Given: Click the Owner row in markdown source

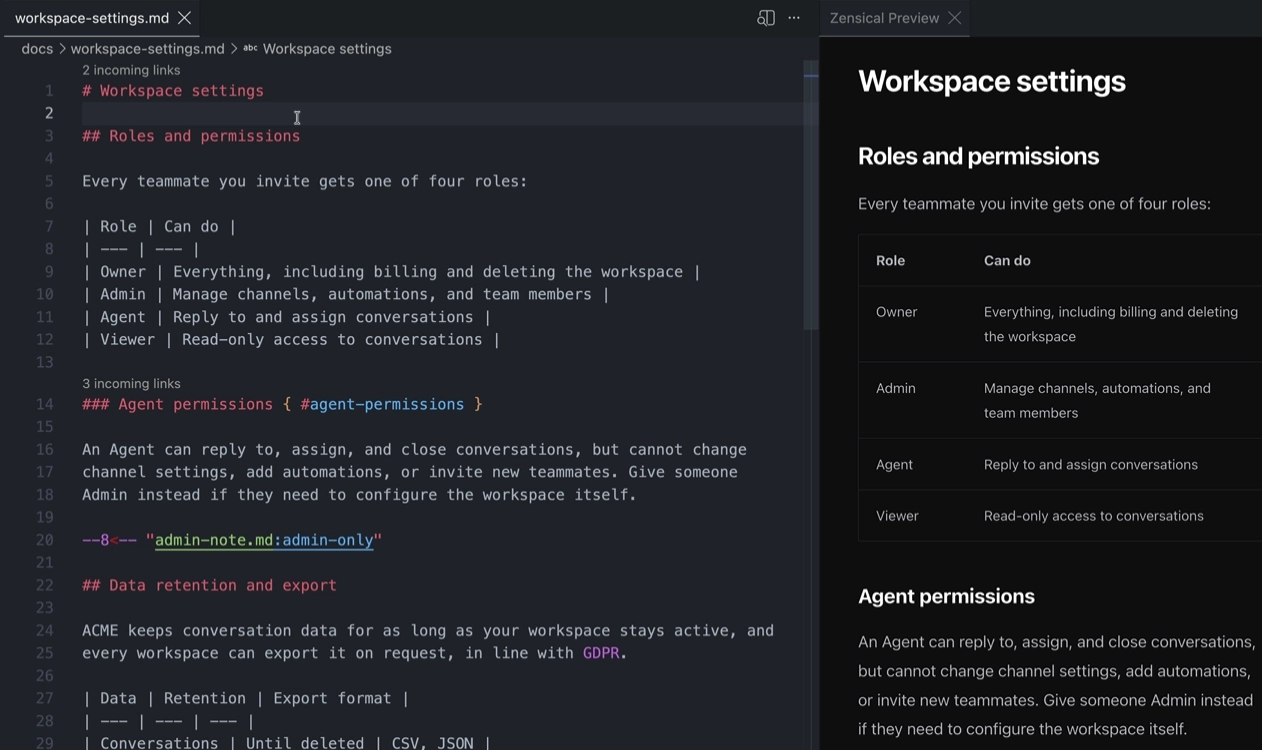Looking at the screenshot, I should coord(391,272).
